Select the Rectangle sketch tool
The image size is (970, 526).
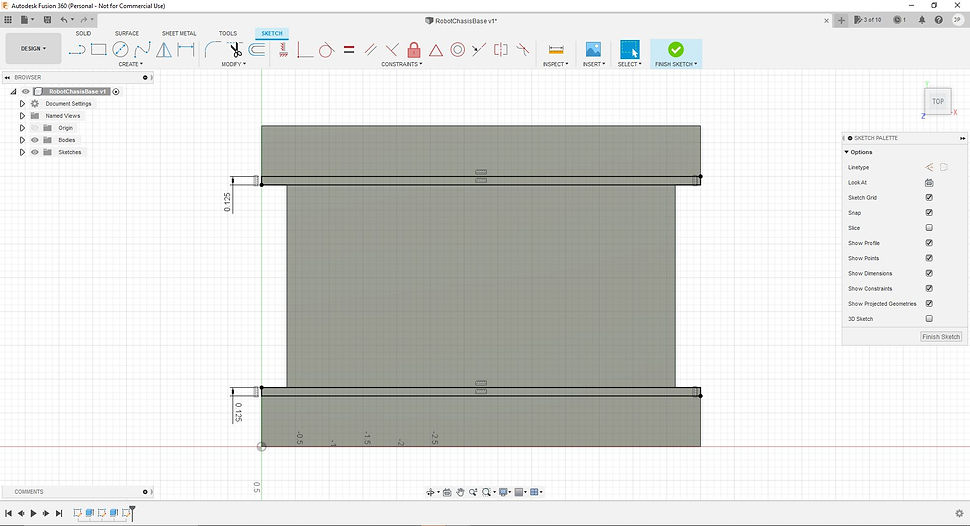(x=98, y=50)
